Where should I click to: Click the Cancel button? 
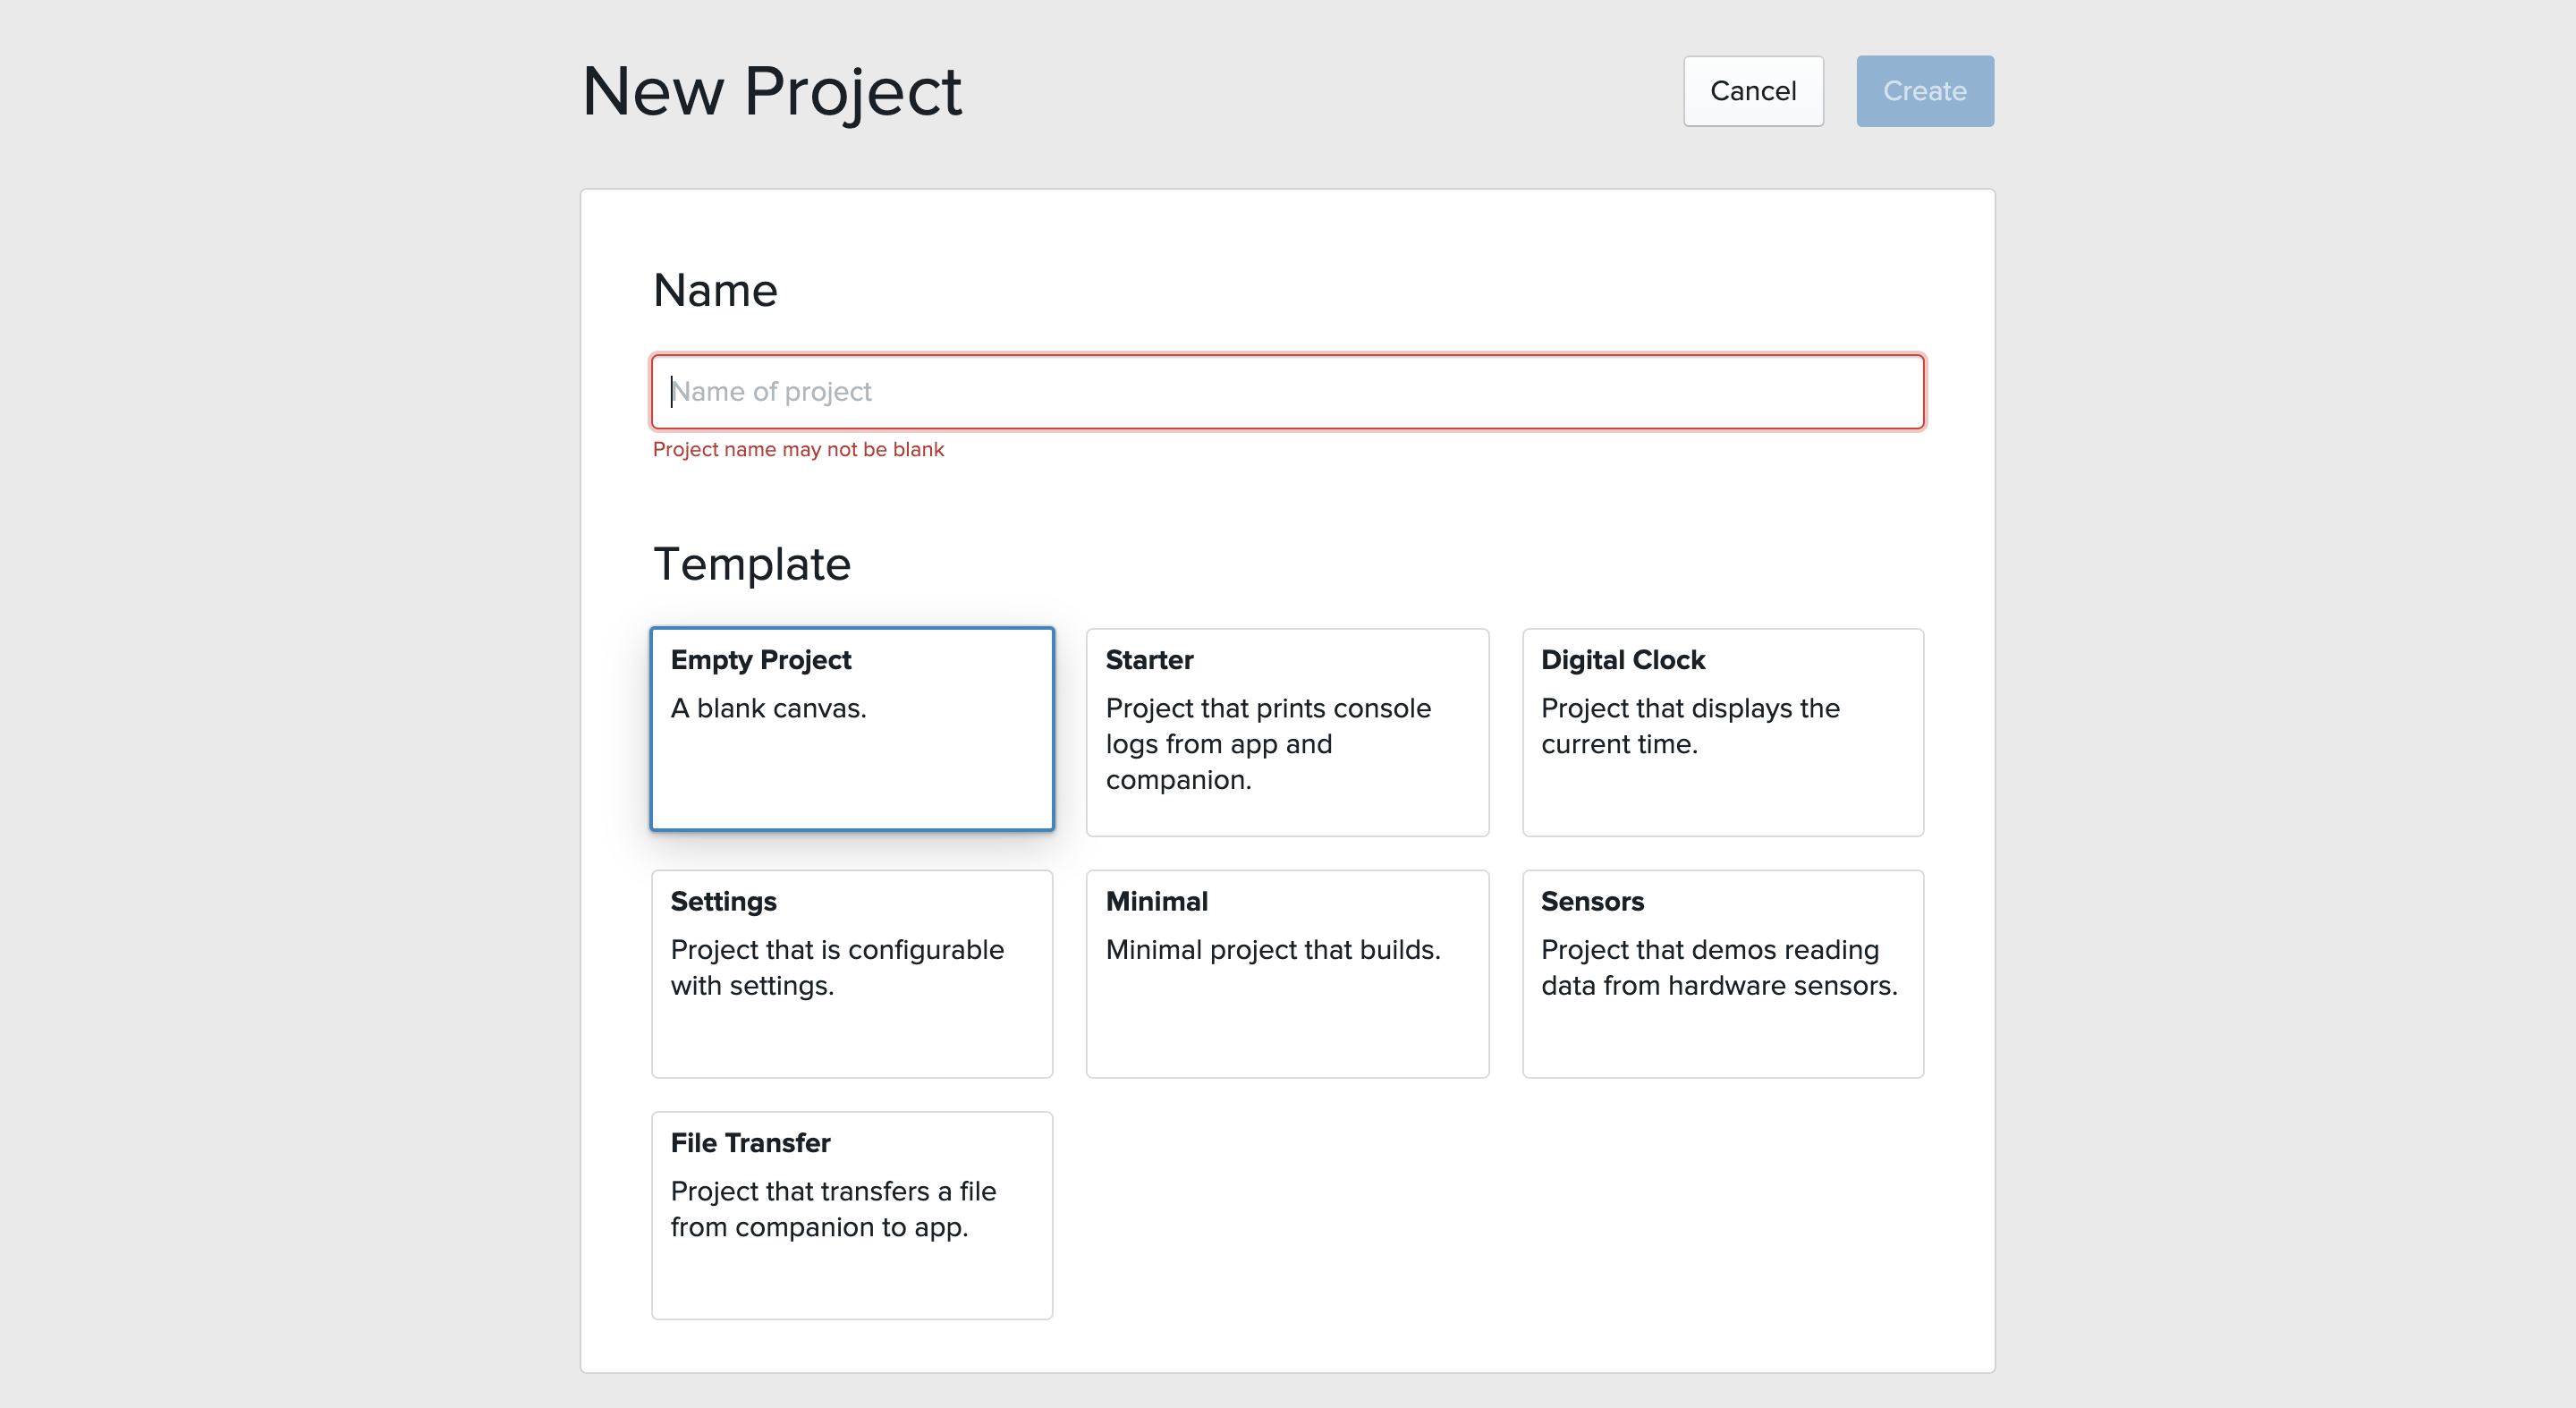(x=1752, y=91)
